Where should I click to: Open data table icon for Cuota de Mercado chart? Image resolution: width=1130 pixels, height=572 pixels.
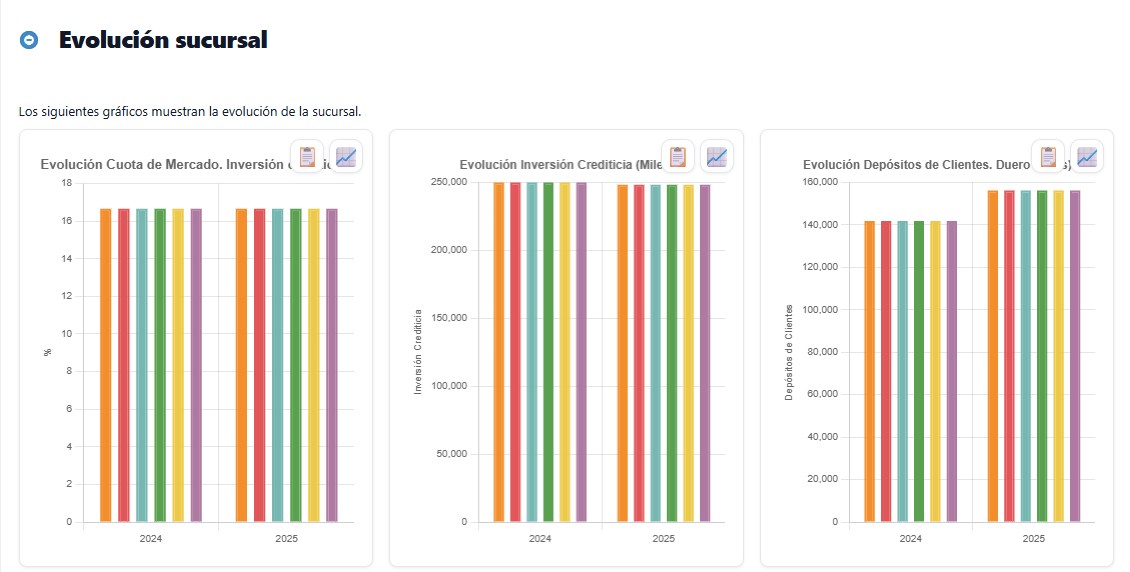pyautogui.click(x=307, y=156)
